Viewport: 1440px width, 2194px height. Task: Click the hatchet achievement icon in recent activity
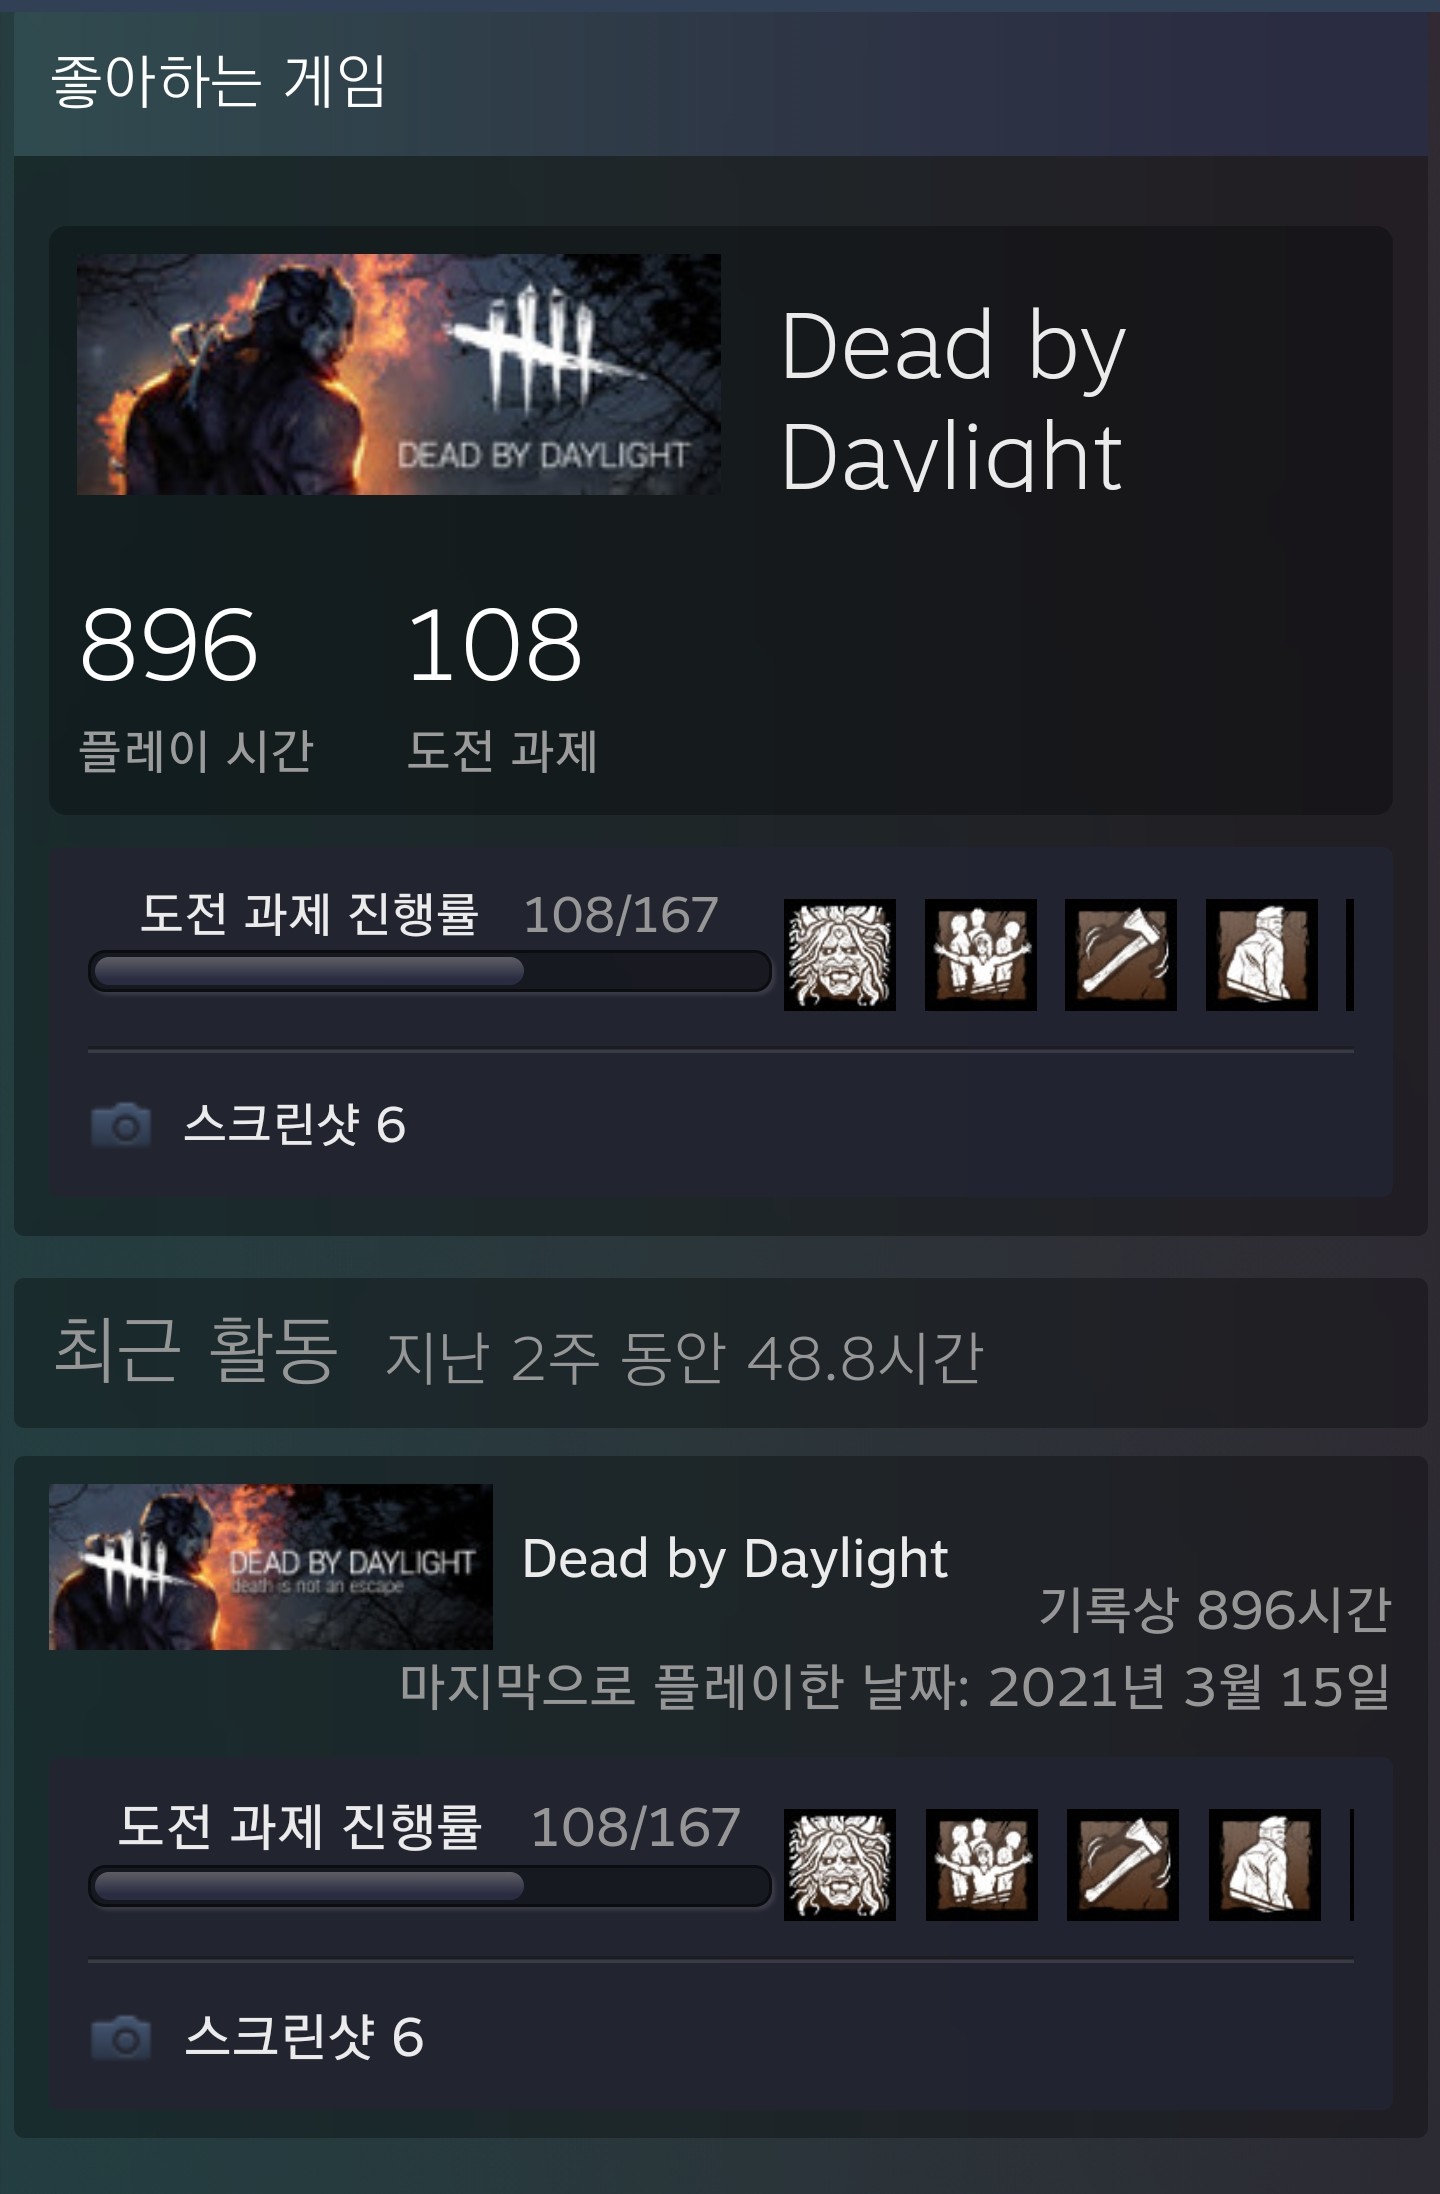coord(1123,1865)
